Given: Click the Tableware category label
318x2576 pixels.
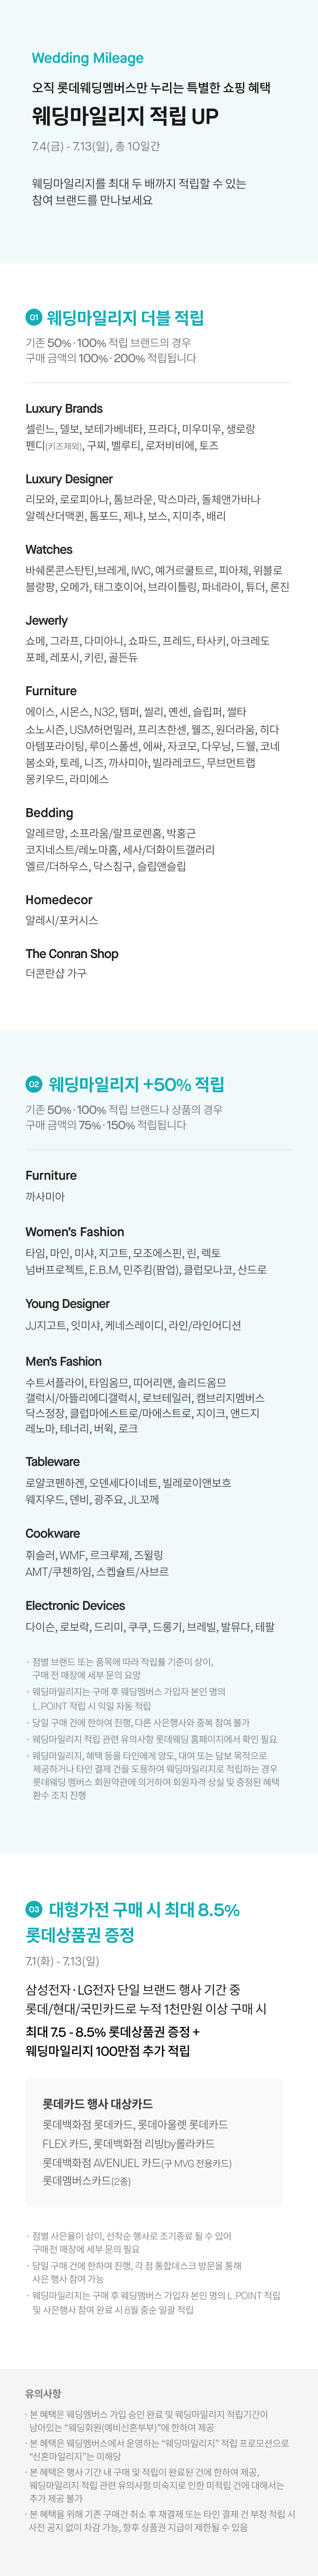Looking at the screenshot, I should click(53, 1461).
